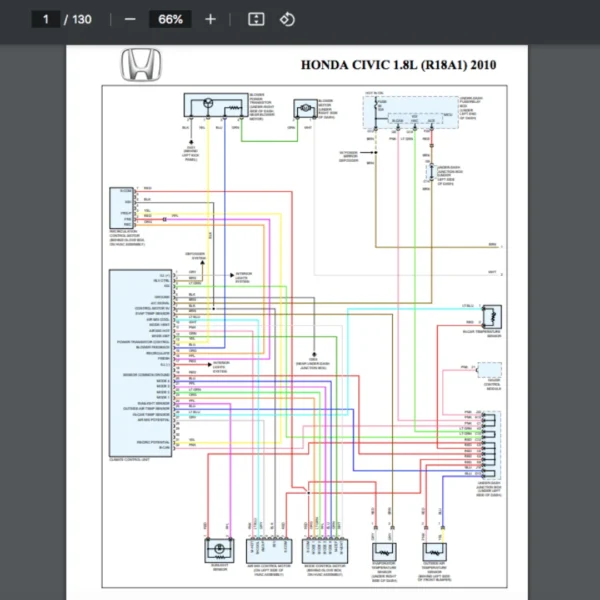This screenshot has height=600, width=600.
Task: Click the zoom out minus button
Action: [x=130, y=19]
